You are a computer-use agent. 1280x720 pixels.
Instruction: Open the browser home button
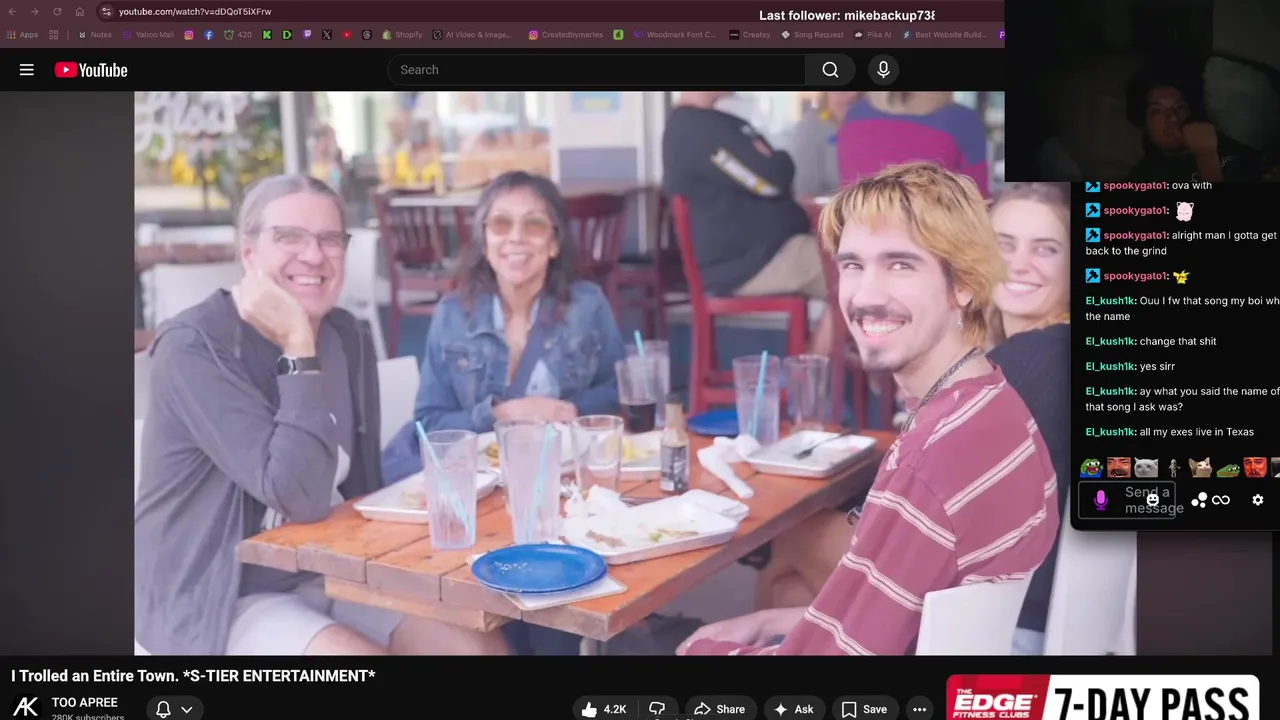pyautogui.click(x=79, y=12)
